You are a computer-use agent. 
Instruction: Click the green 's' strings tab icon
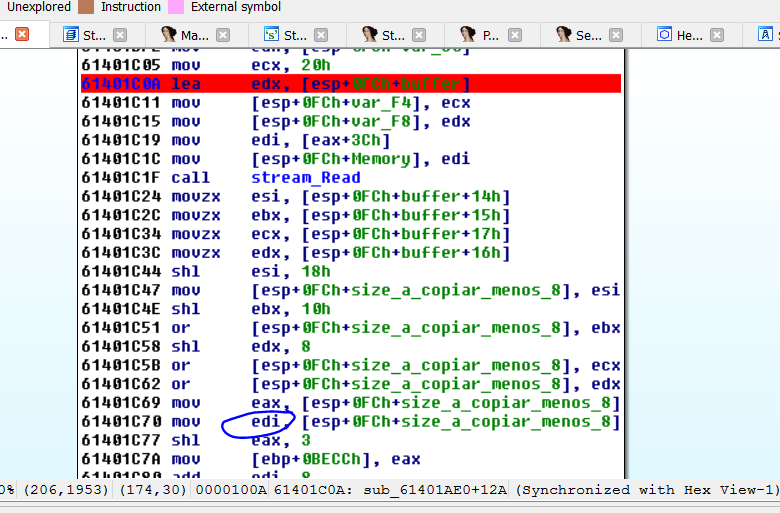268,35
